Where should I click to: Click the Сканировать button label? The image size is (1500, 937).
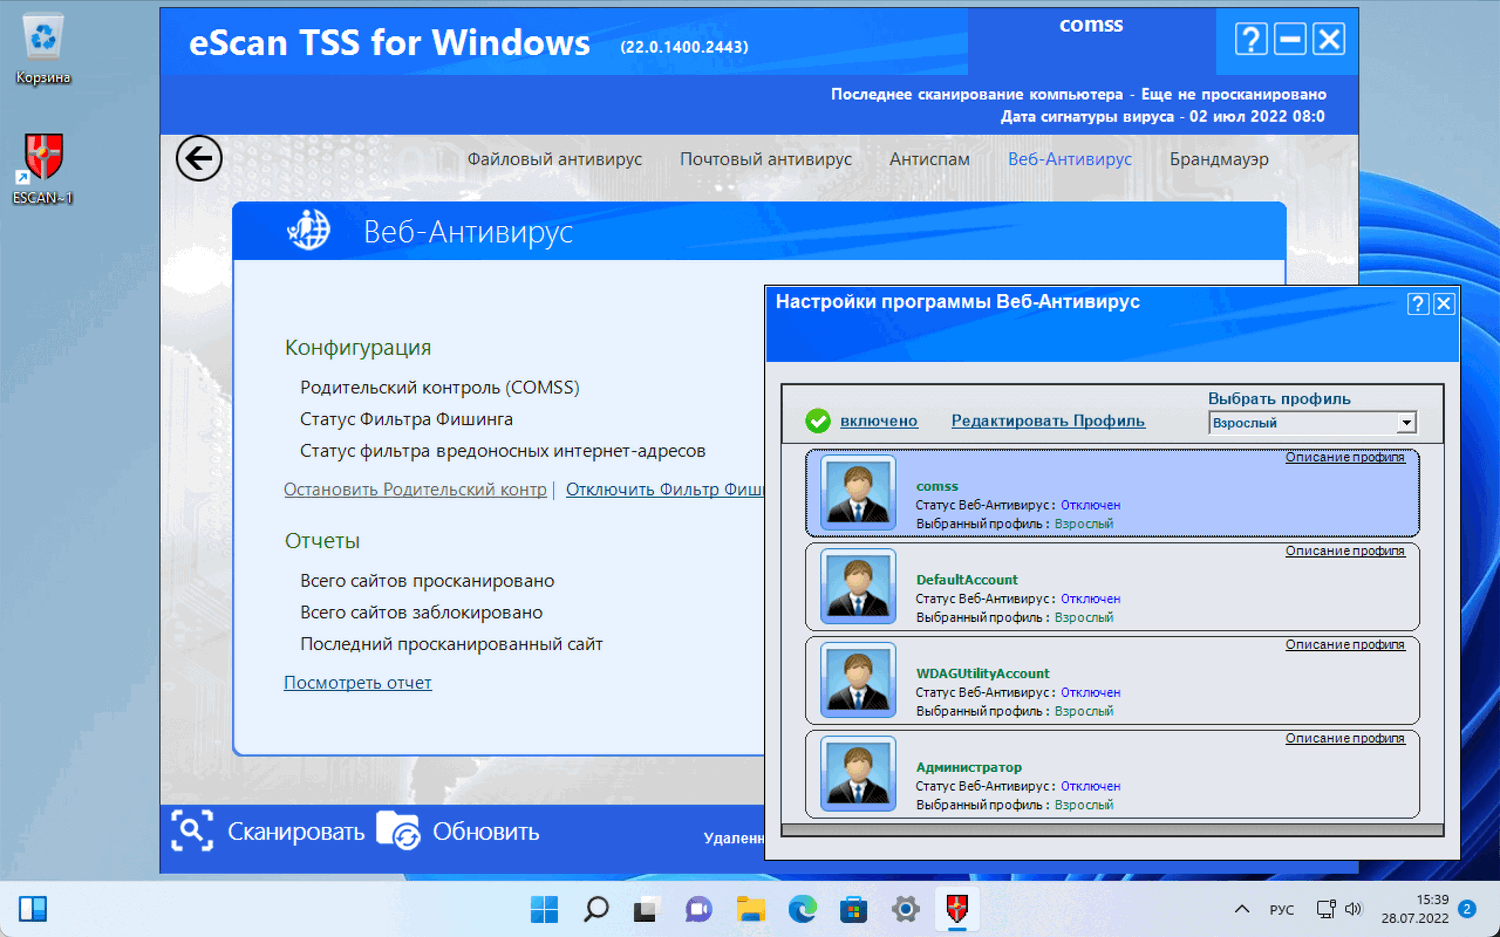tap(296, 832)
